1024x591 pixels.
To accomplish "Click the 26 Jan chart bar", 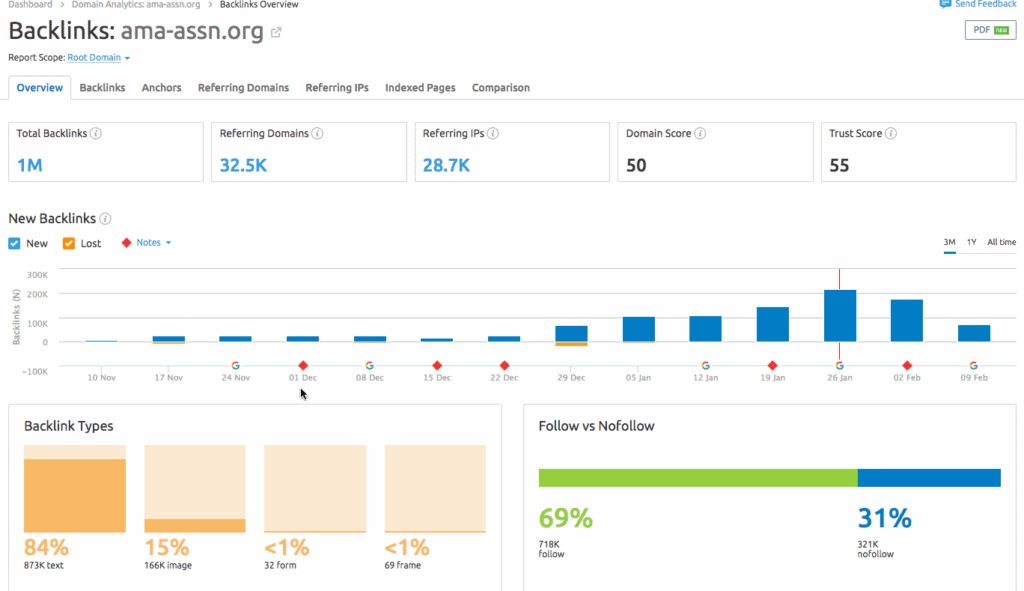I will (x=840, y=315).
